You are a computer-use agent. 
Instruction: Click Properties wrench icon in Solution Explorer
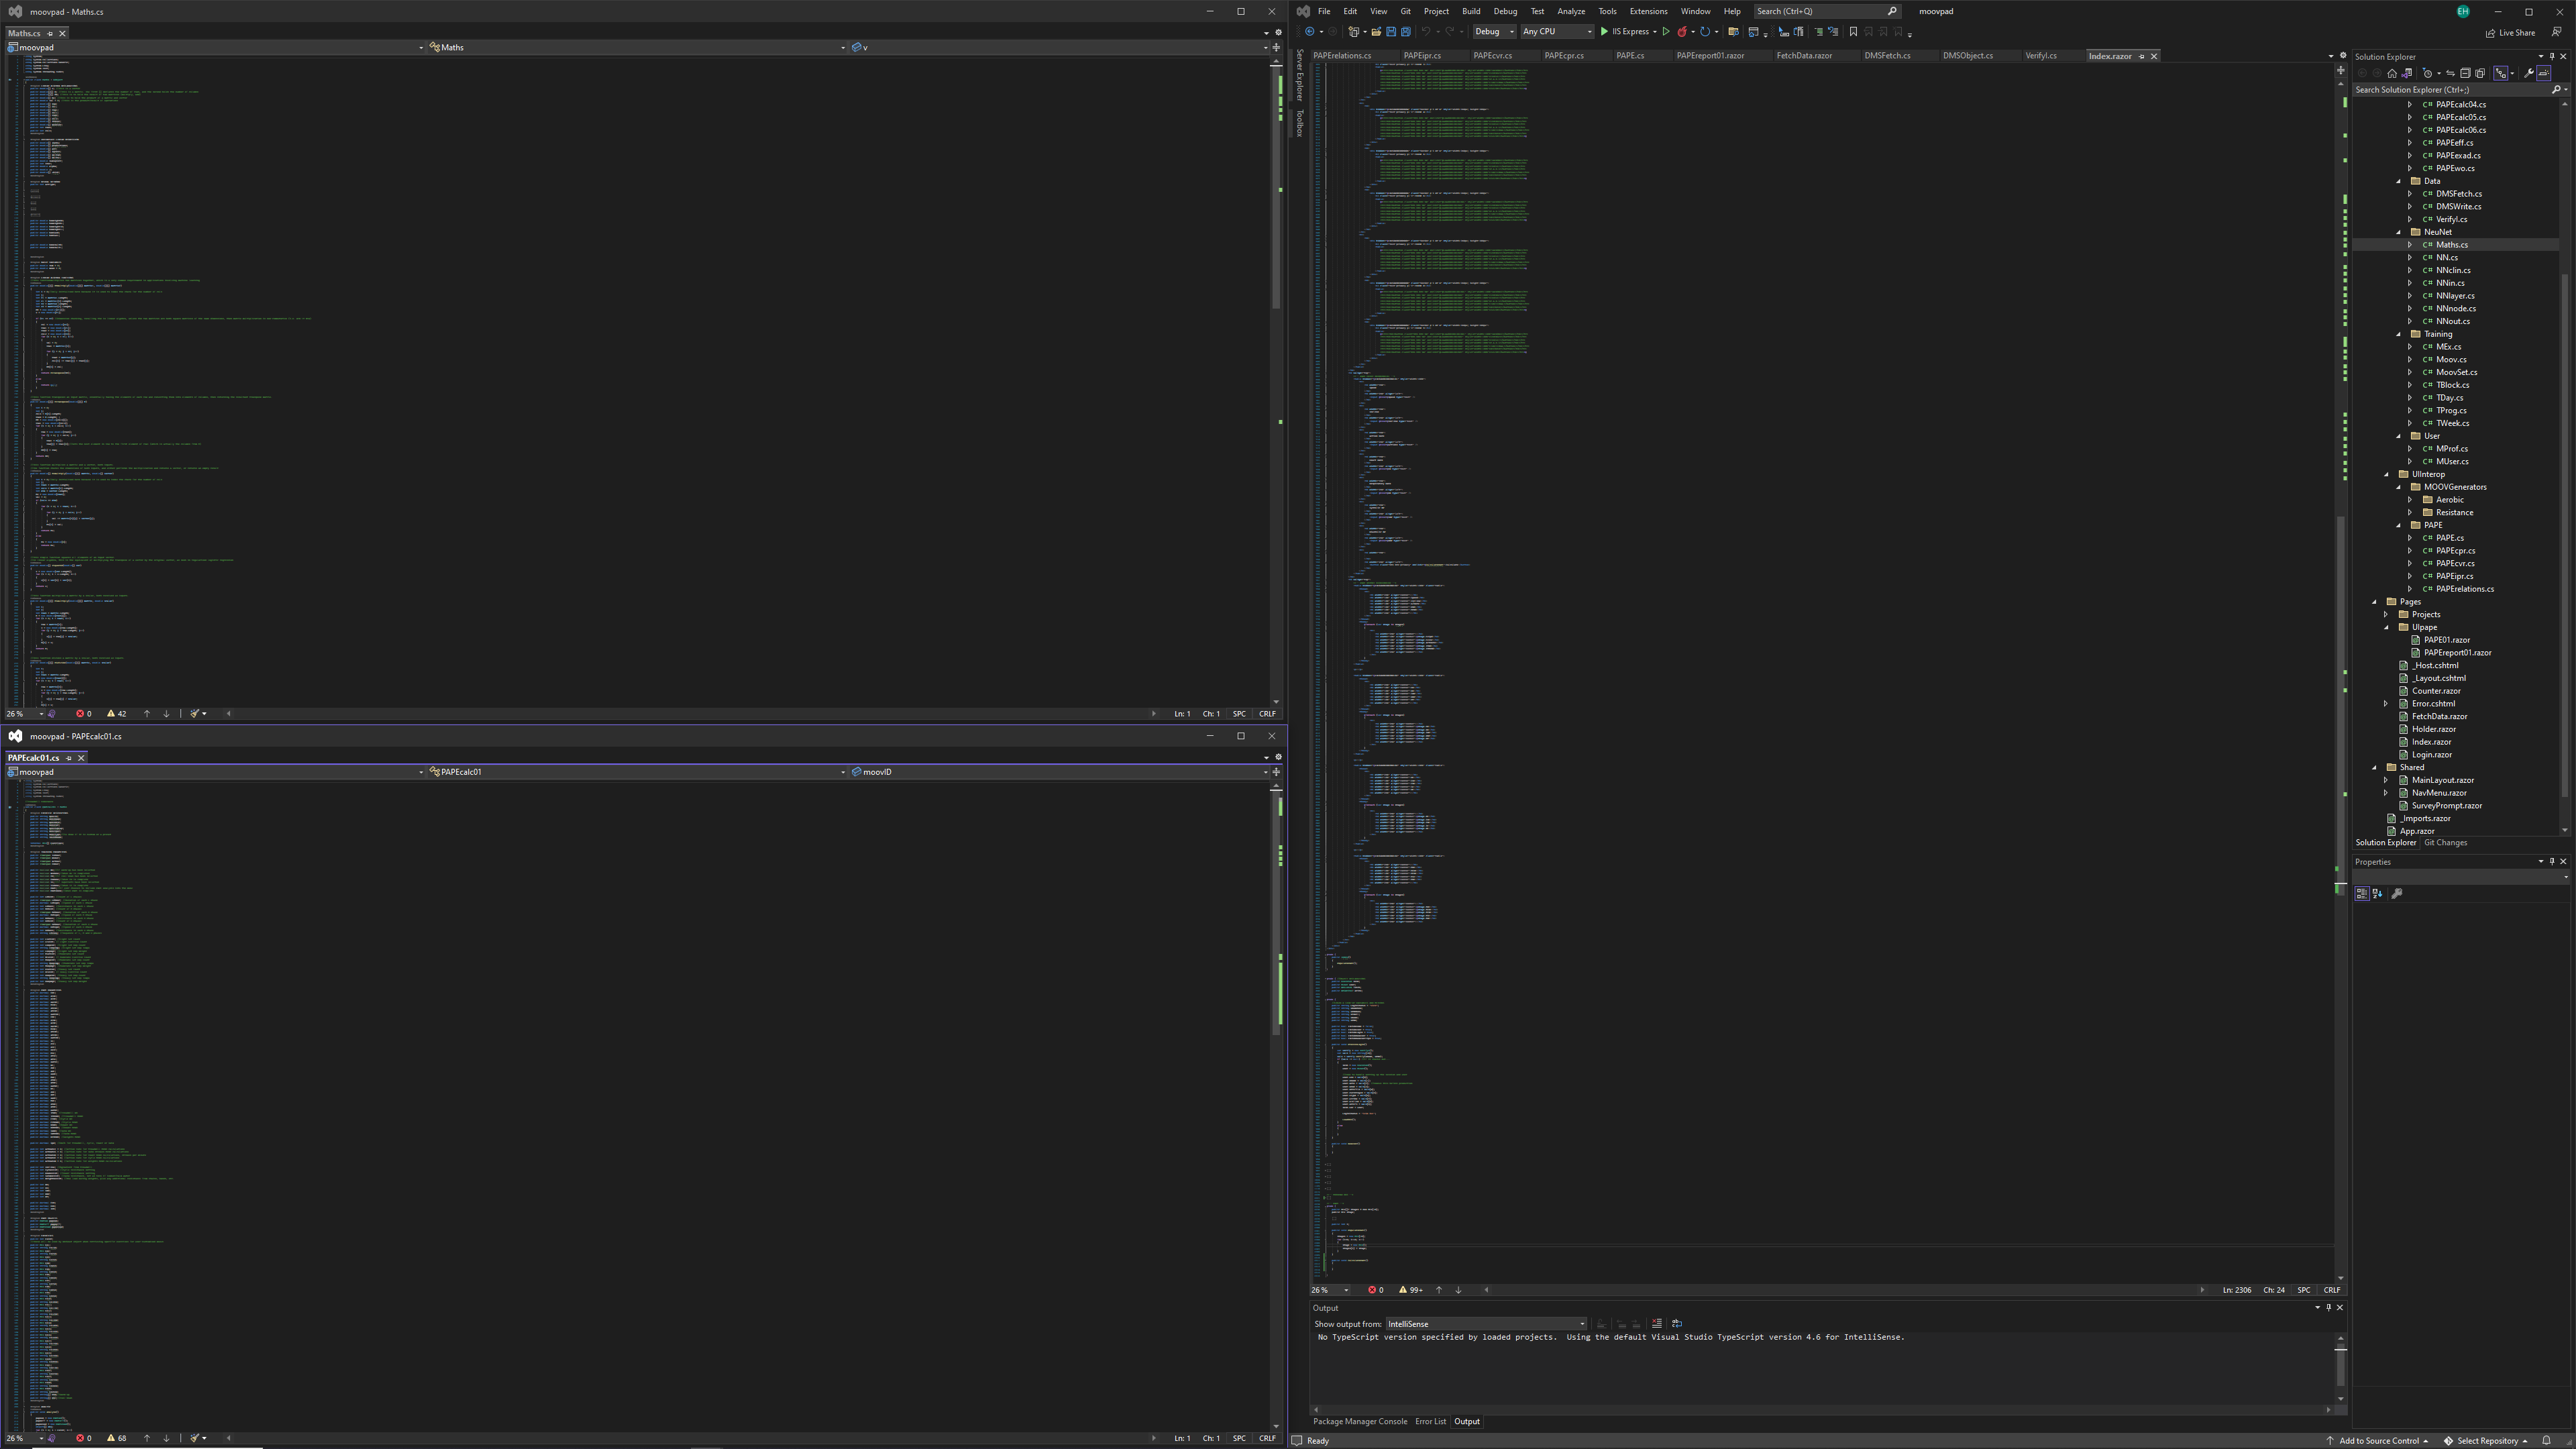[2529, 73]
